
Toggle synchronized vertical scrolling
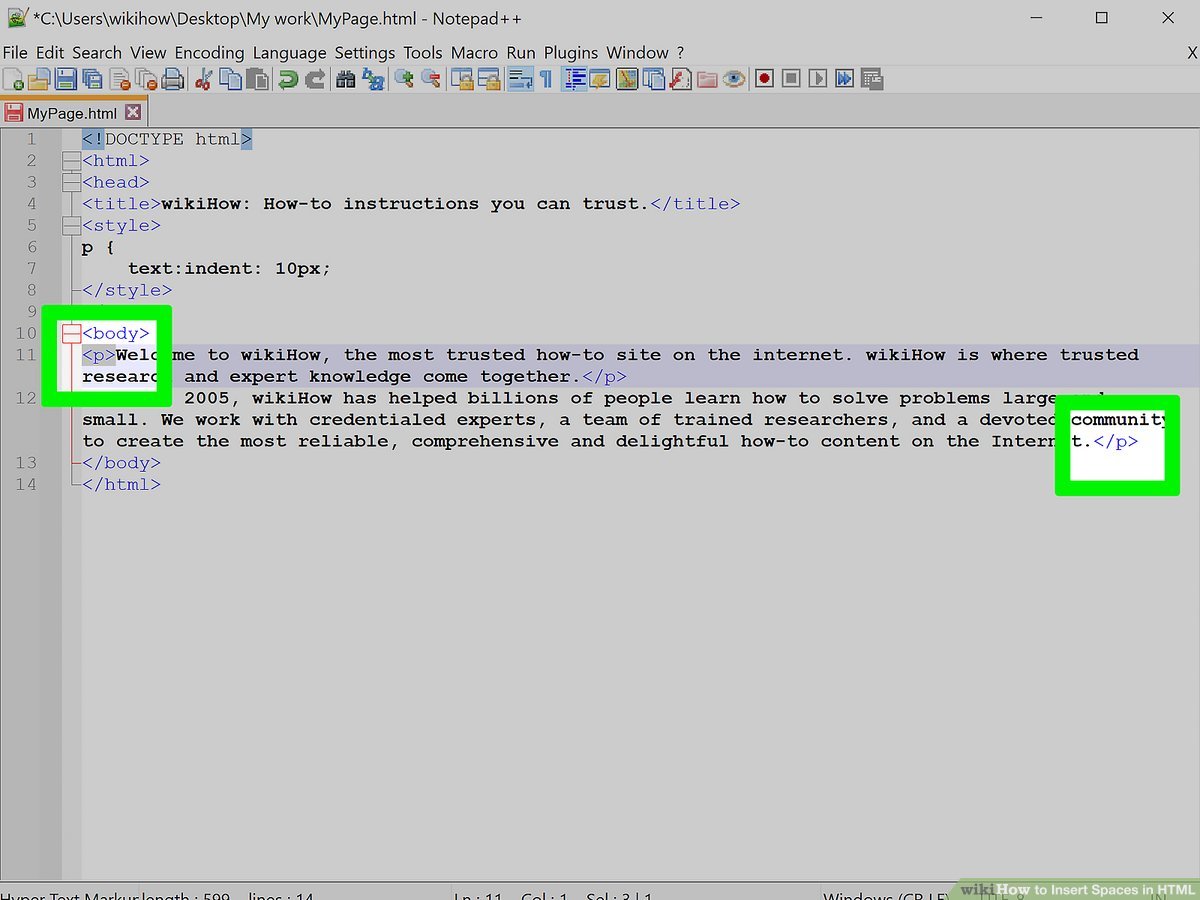(x=461, y=79)
